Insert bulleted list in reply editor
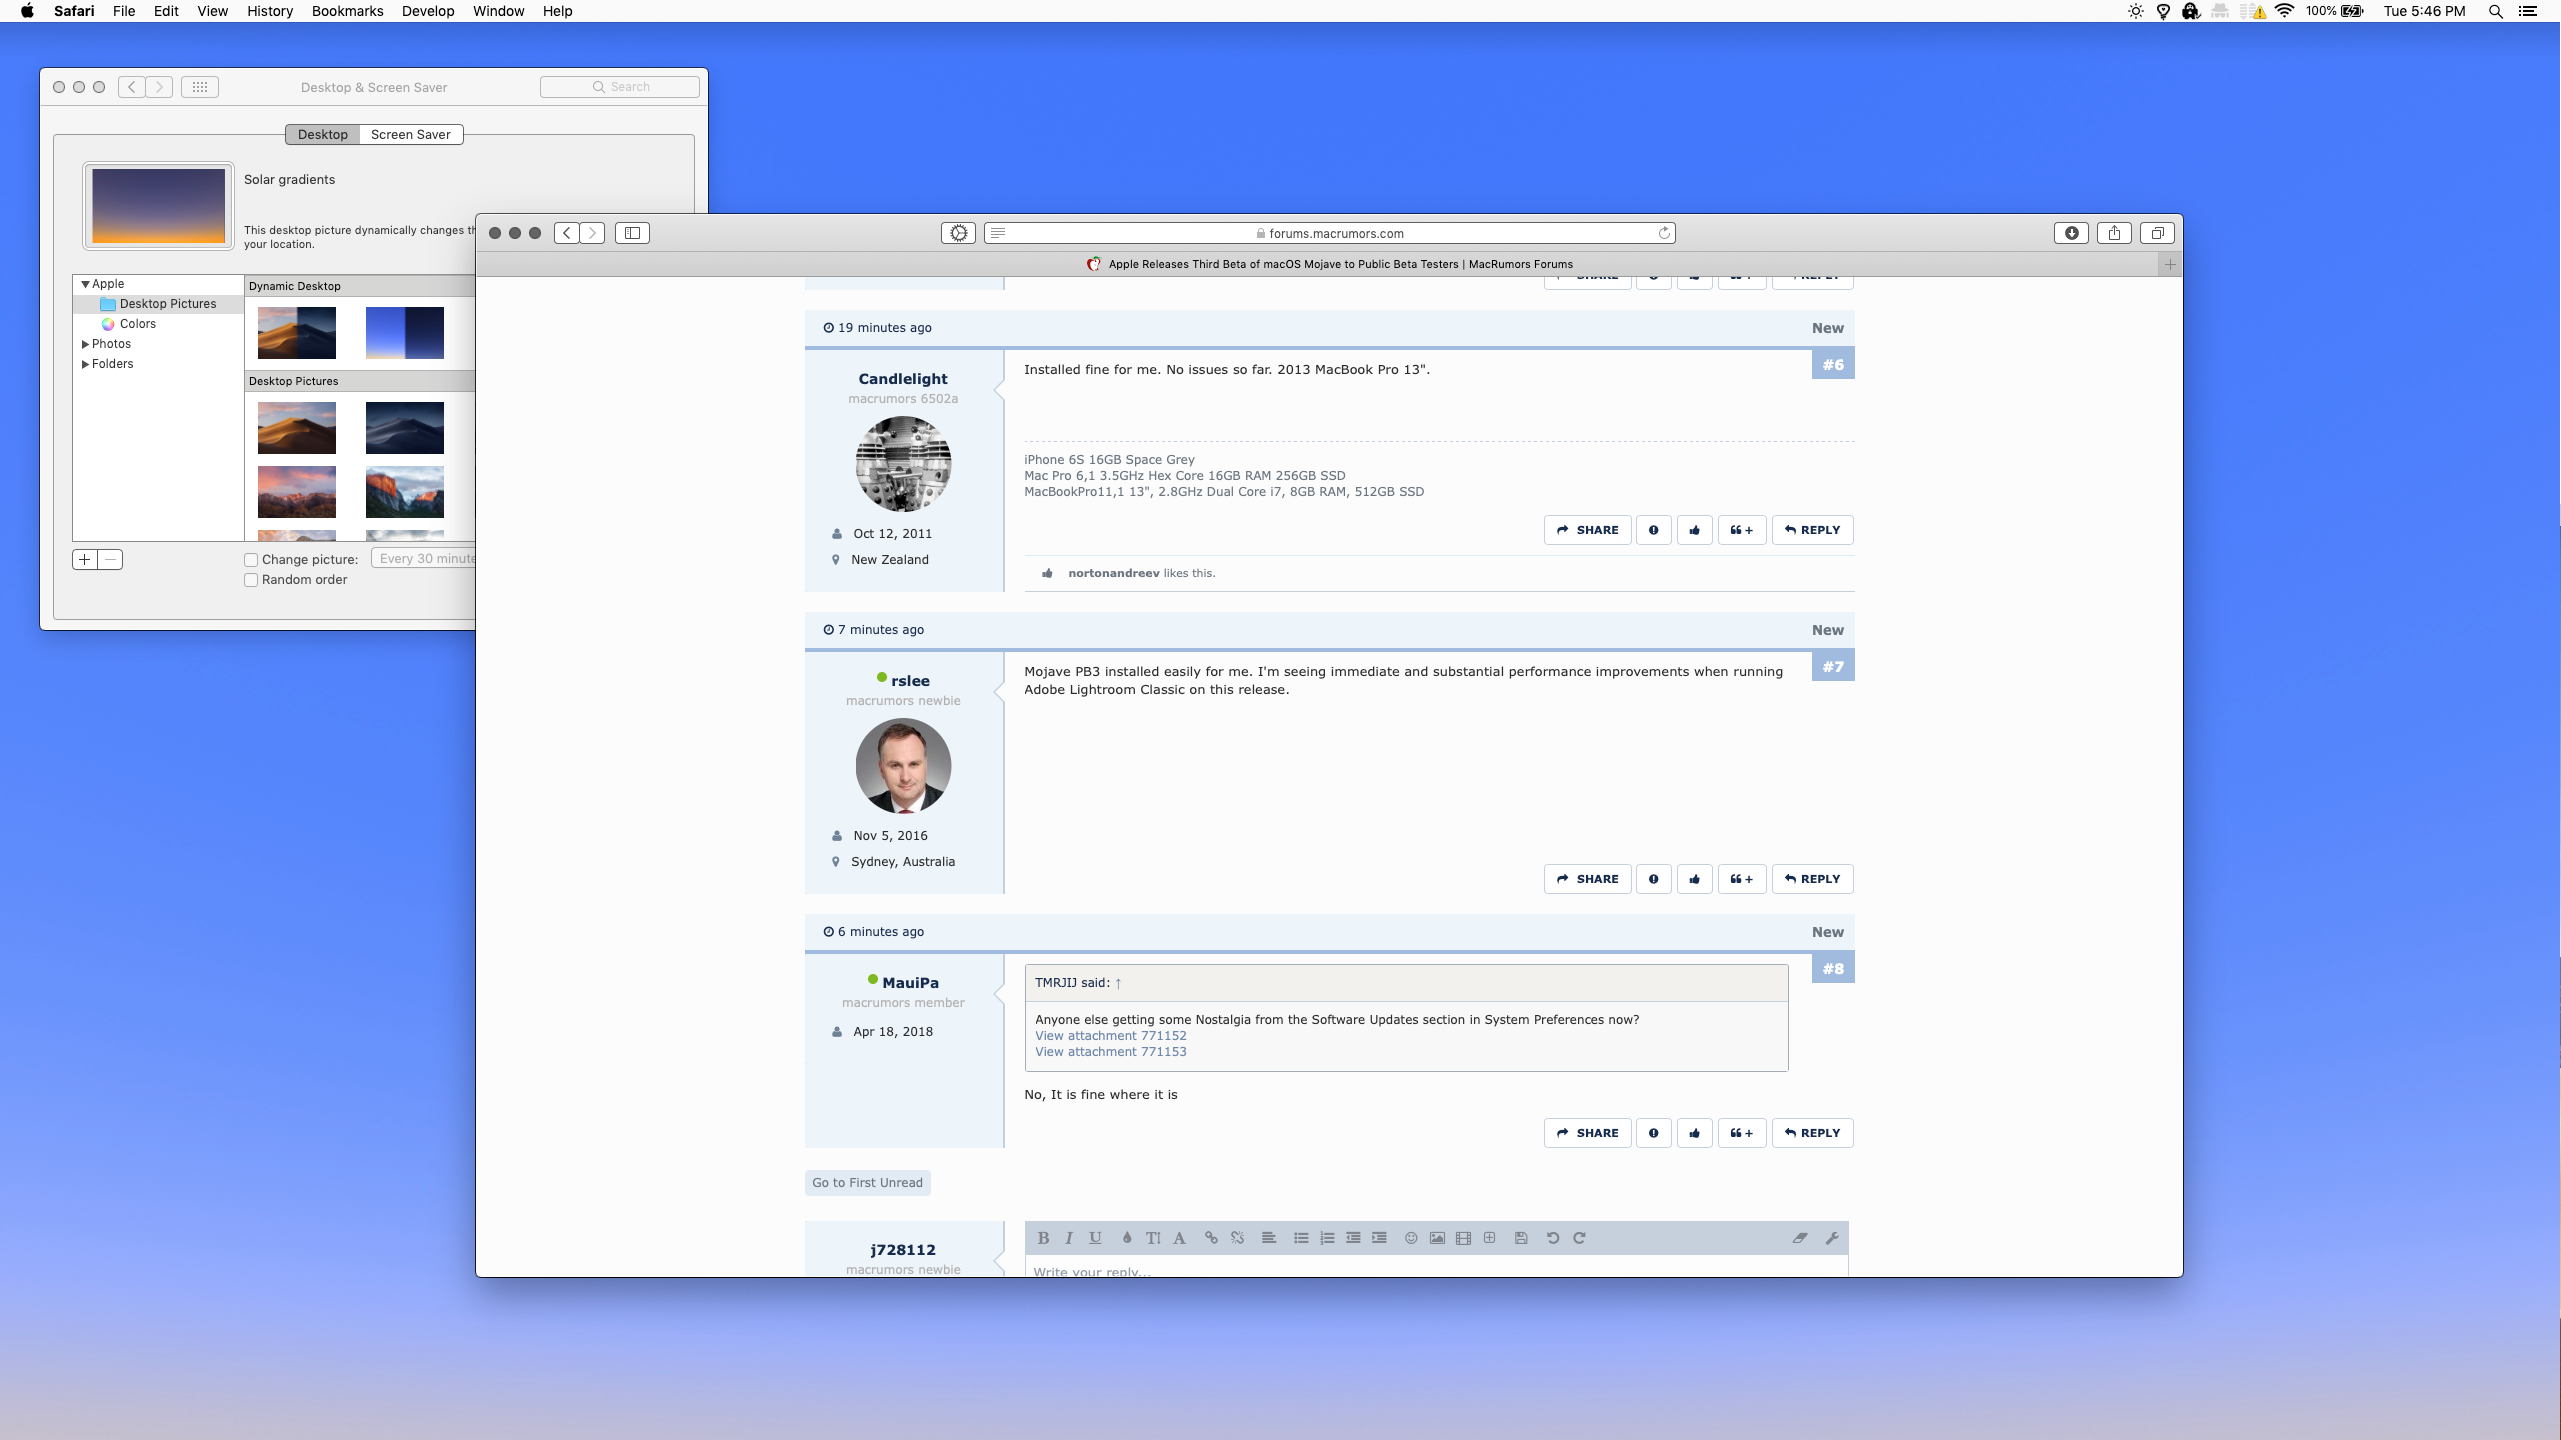The width and height of the screenshot is (2561, 1440). tap(1301, 1238)
